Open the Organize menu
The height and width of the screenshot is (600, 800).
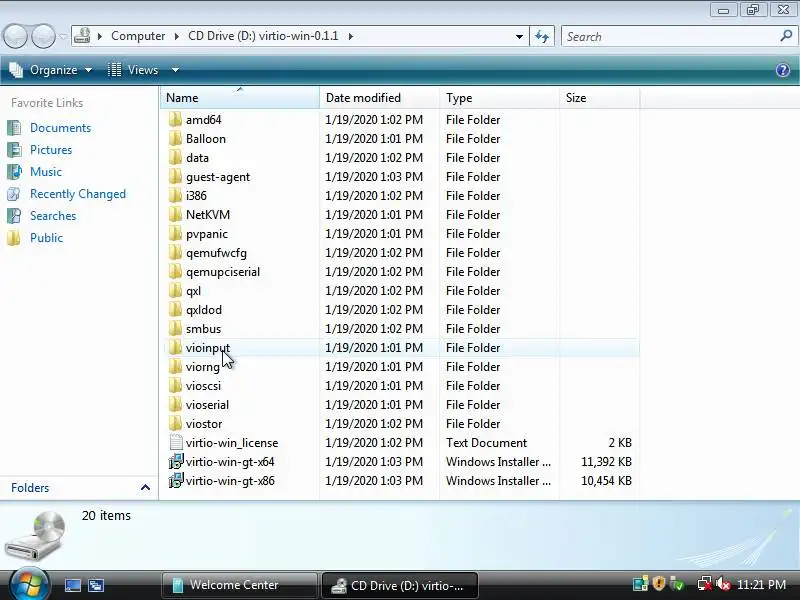point(51,70)
